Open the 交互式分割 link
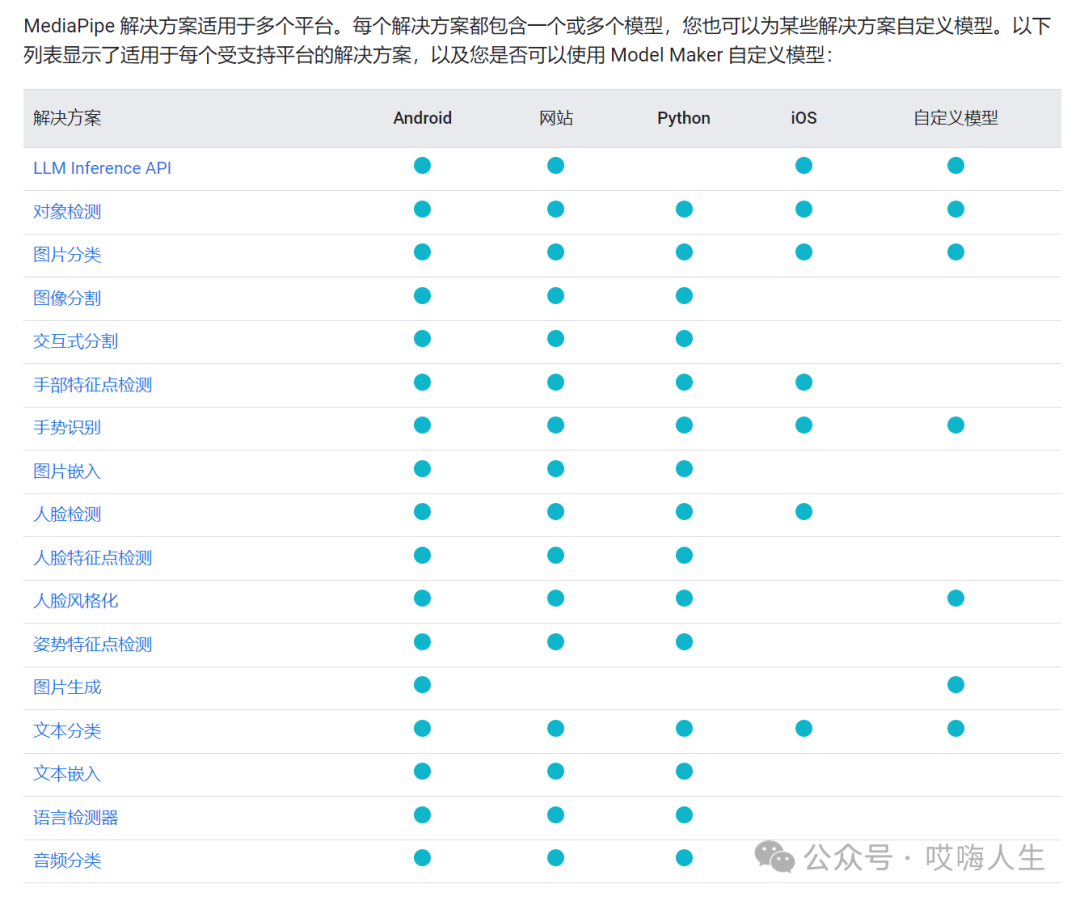 76,341
